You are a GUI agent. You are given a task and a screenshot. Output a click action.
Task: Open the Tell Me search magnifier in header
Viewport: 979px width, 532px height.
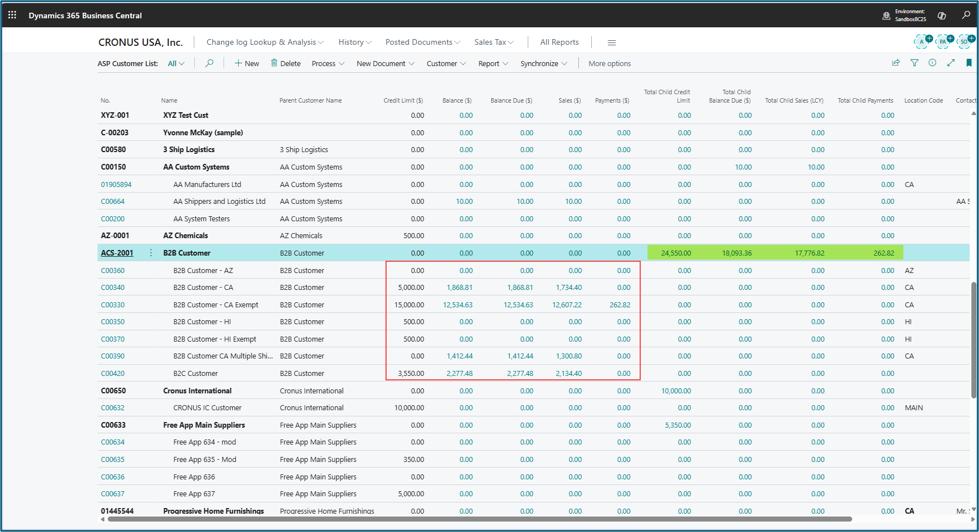(966, 15)
